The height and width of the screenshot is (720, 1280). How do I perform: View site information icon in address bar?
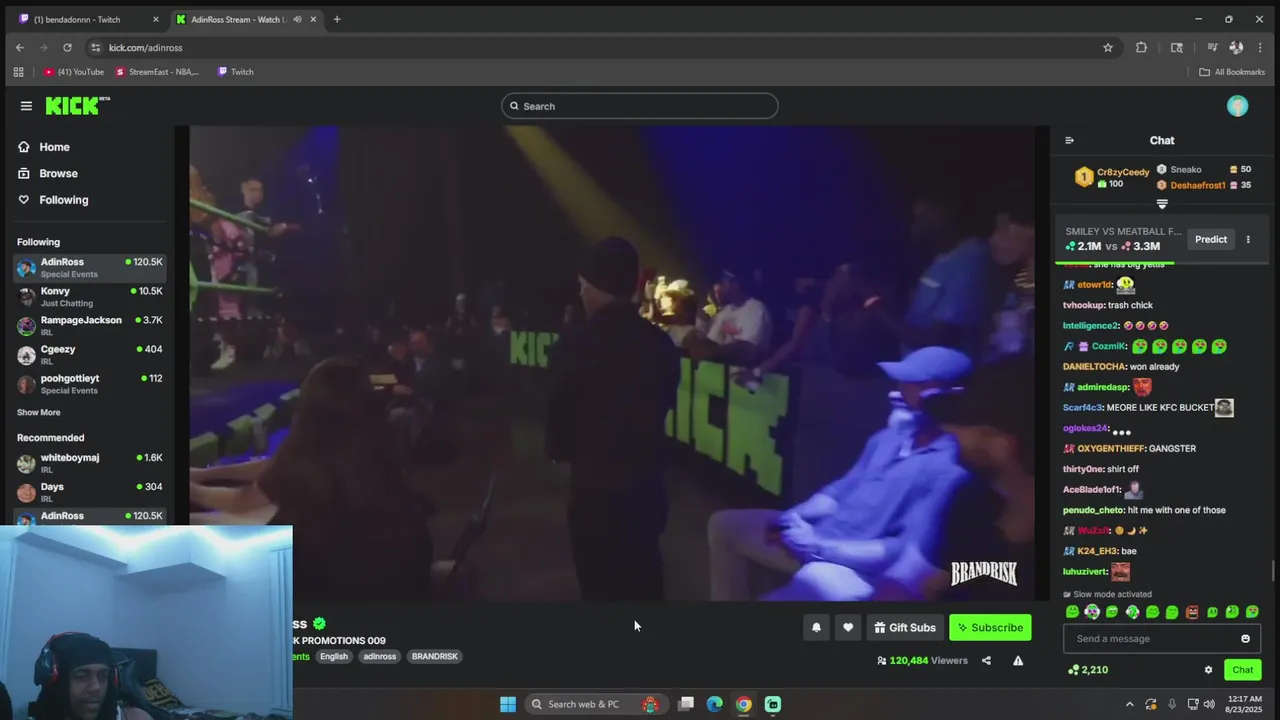pyautogui.click(x=95, y=48)
